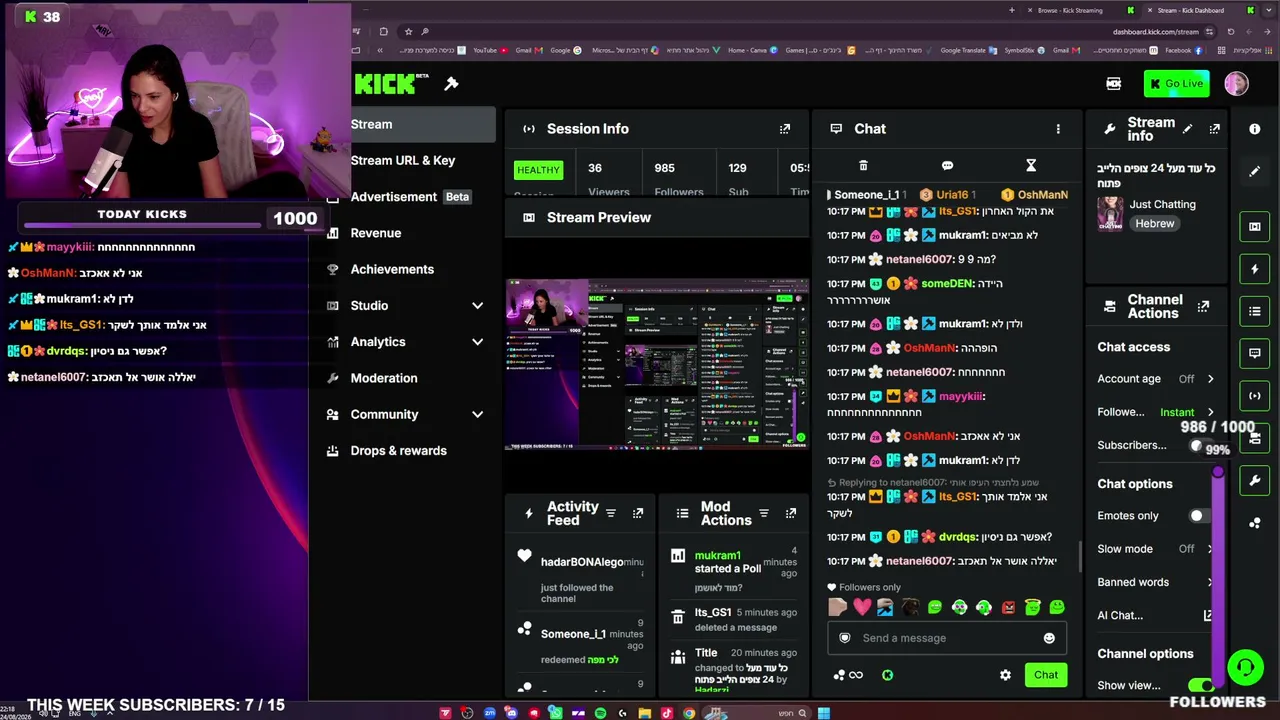Open the Advertisement Beta page
This screenshot has width=1280, height=720.
click(x=413, y=197)
